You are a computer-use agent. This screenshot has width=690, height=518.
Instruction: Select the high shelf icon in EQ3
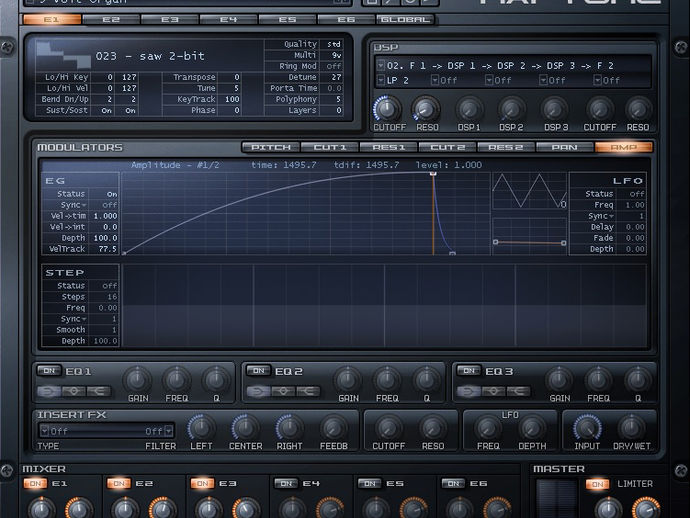pos(518,391)
